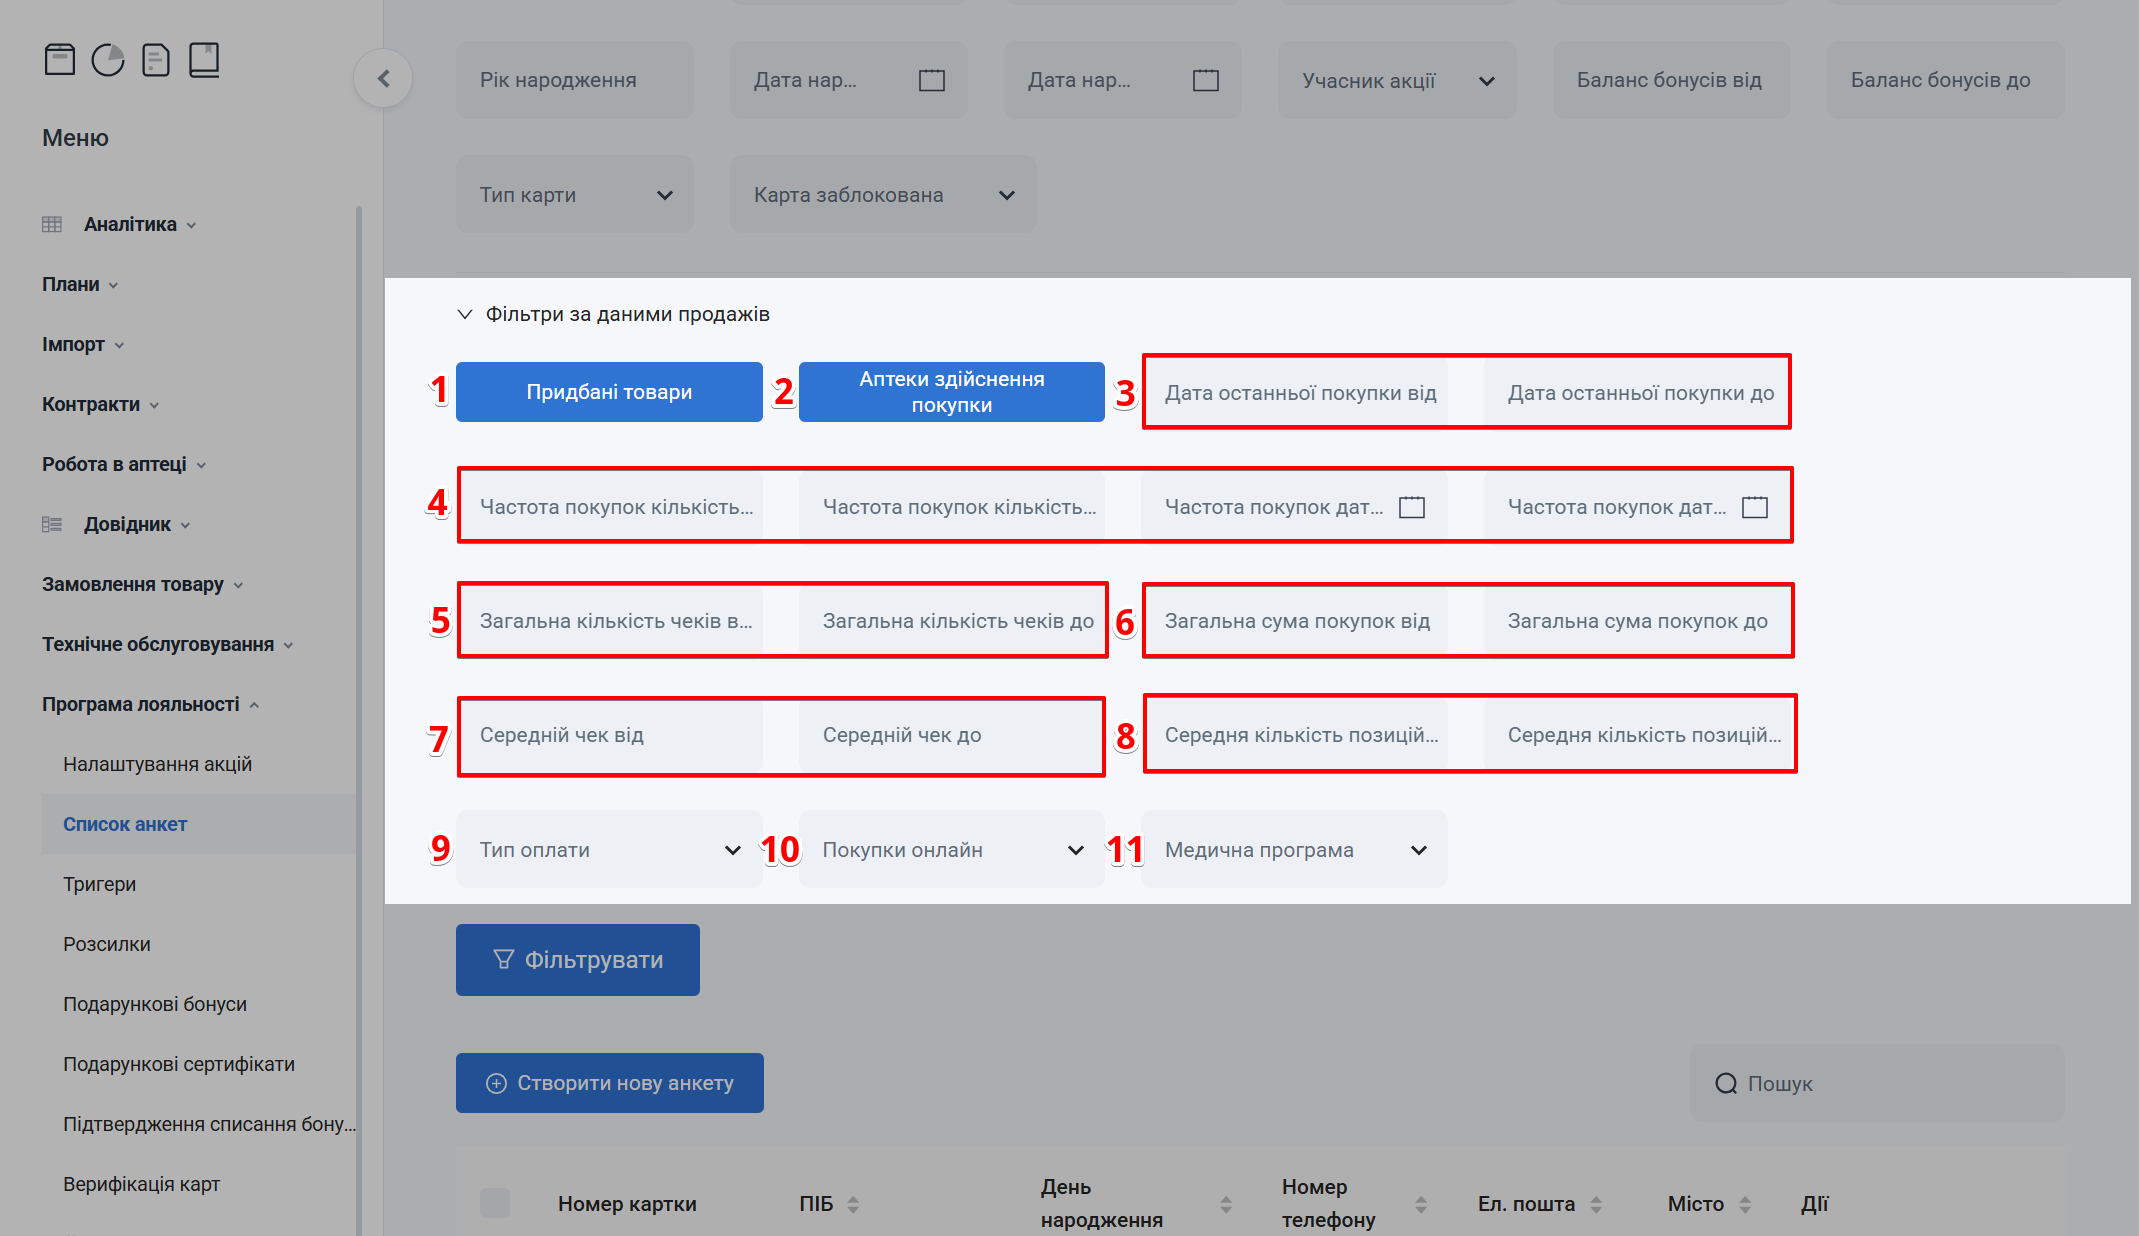The height and width of the screenshot is (1236, 2139).
Task: Click the archive box icon at top left
Action: coord(59,59)
